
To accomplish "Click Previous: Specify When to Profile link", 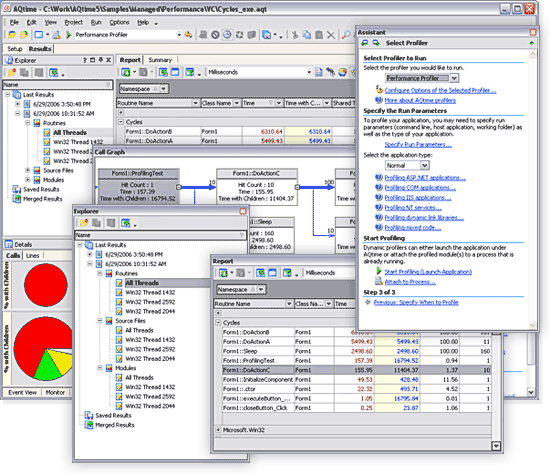I will tap(416, 302).
